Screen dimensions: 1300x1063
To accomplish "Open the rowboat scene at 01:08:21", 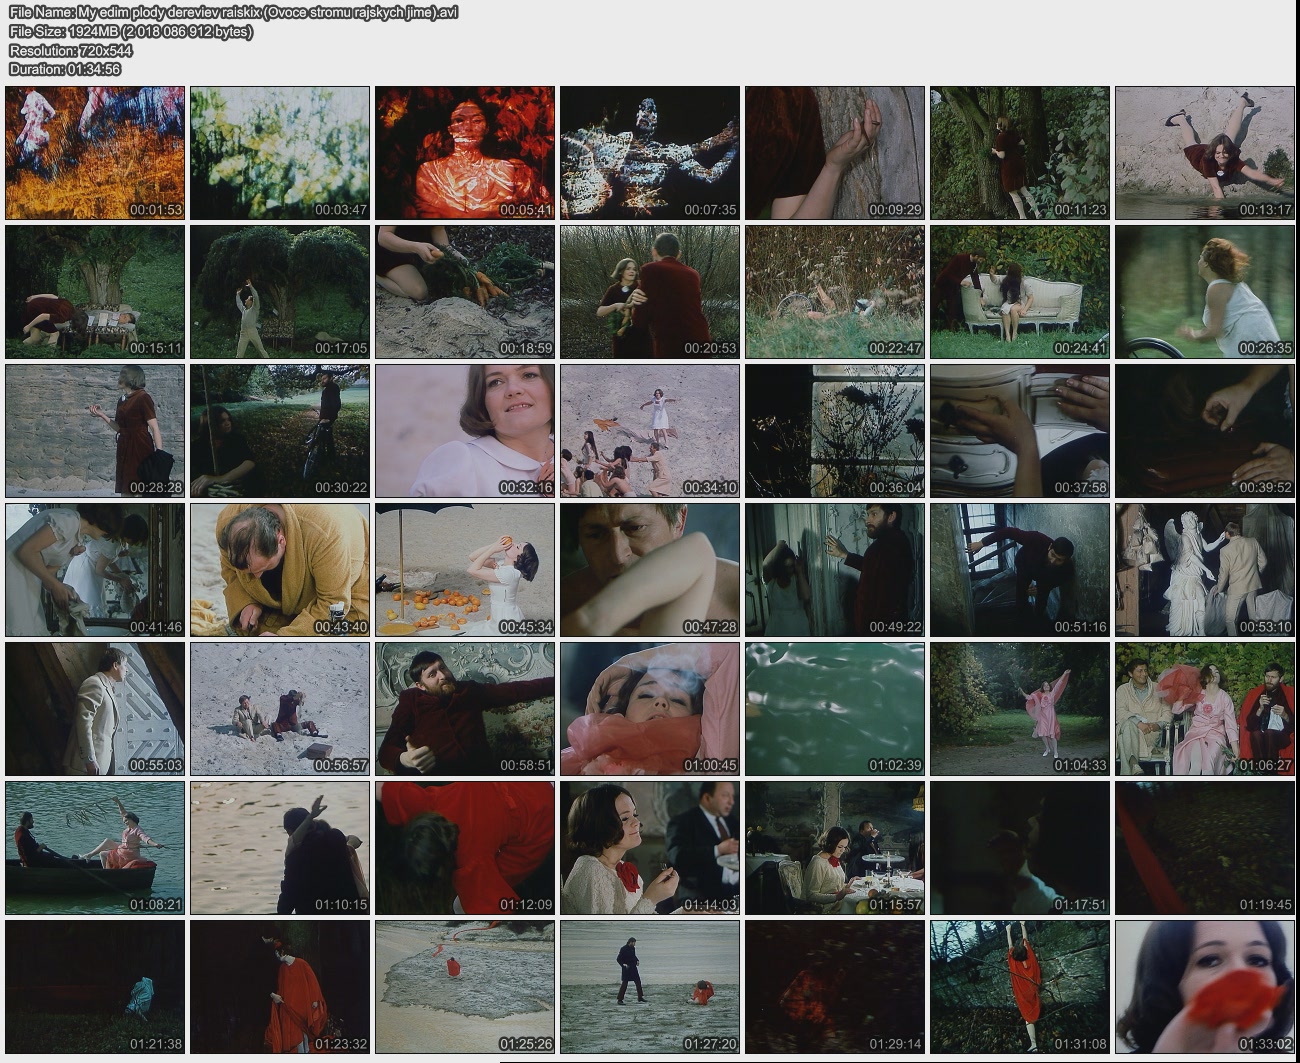I will point(95,848).
